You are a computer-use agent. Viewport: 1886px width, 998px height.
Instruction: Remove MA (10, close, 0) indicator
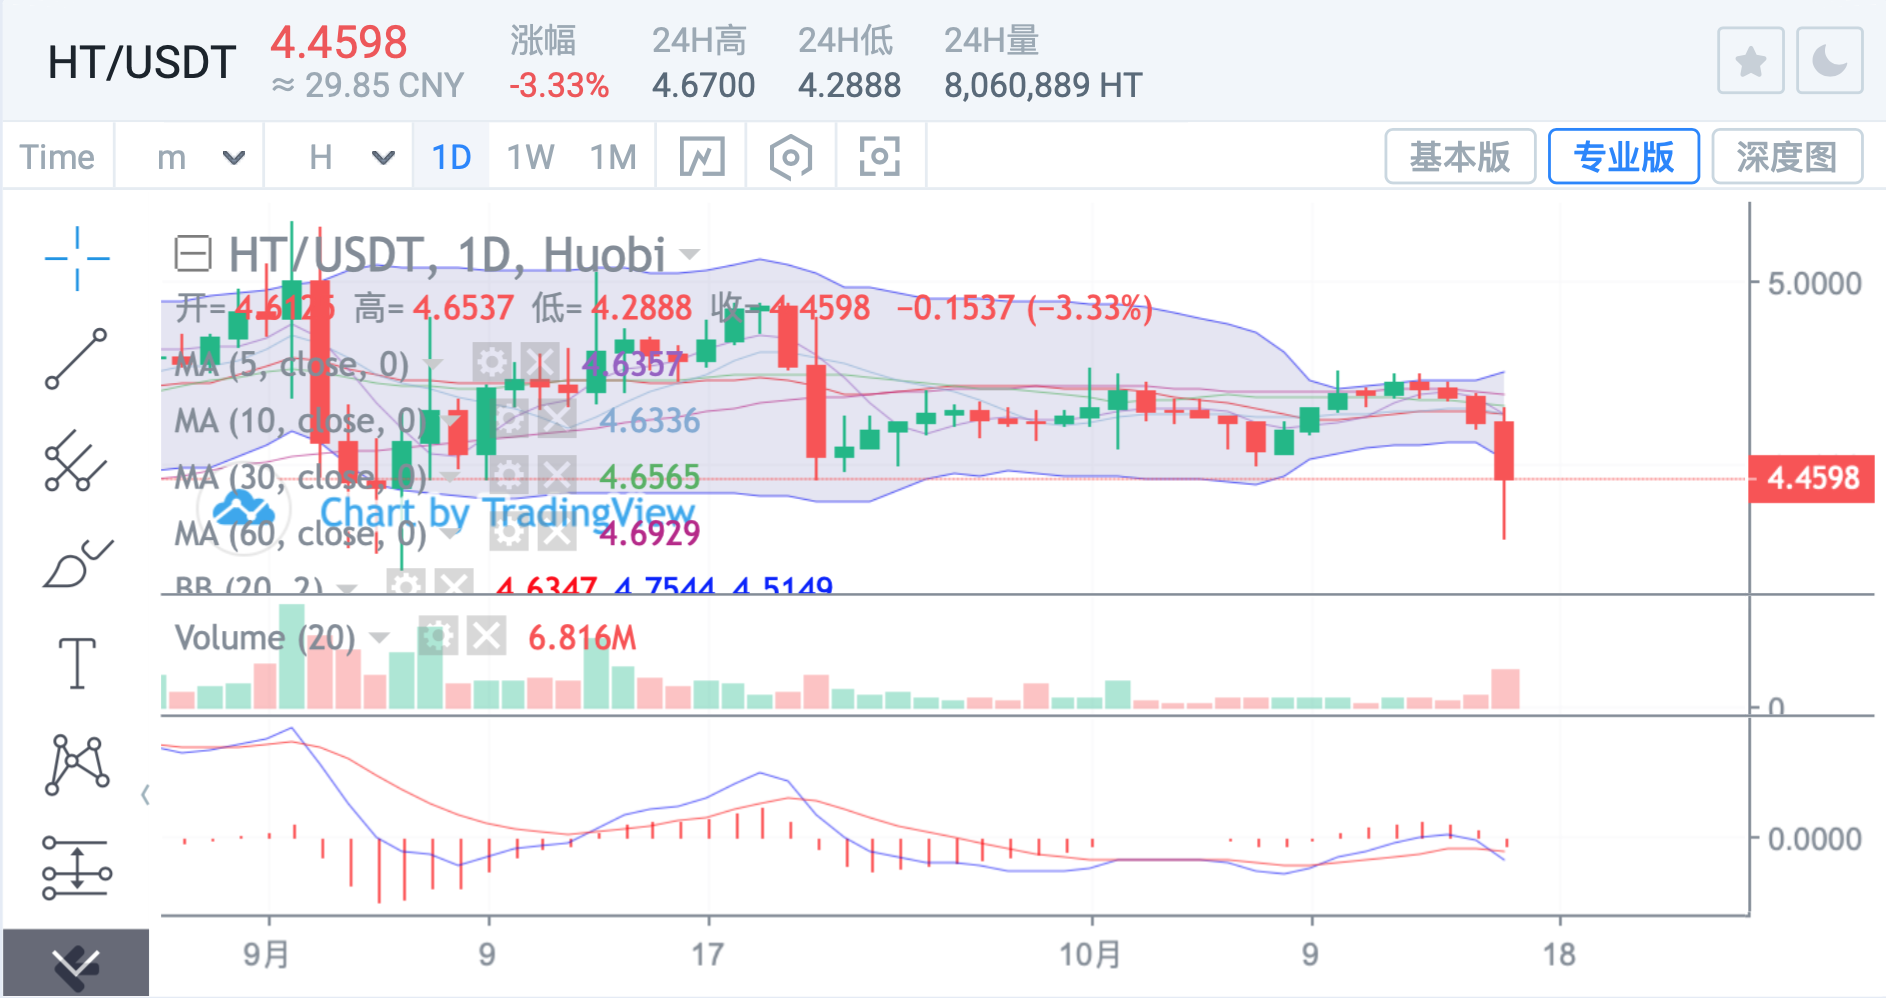558,419
